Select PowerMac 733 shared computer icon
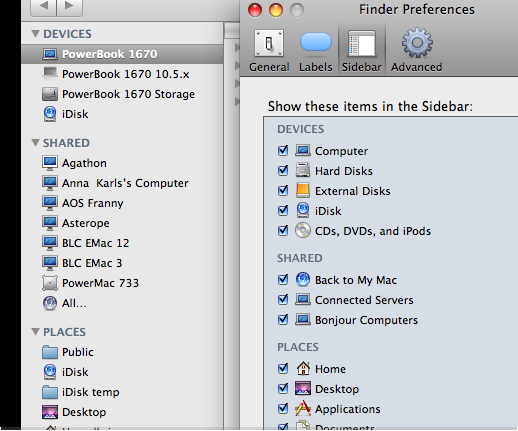518x431 pixels. [50, 283]
